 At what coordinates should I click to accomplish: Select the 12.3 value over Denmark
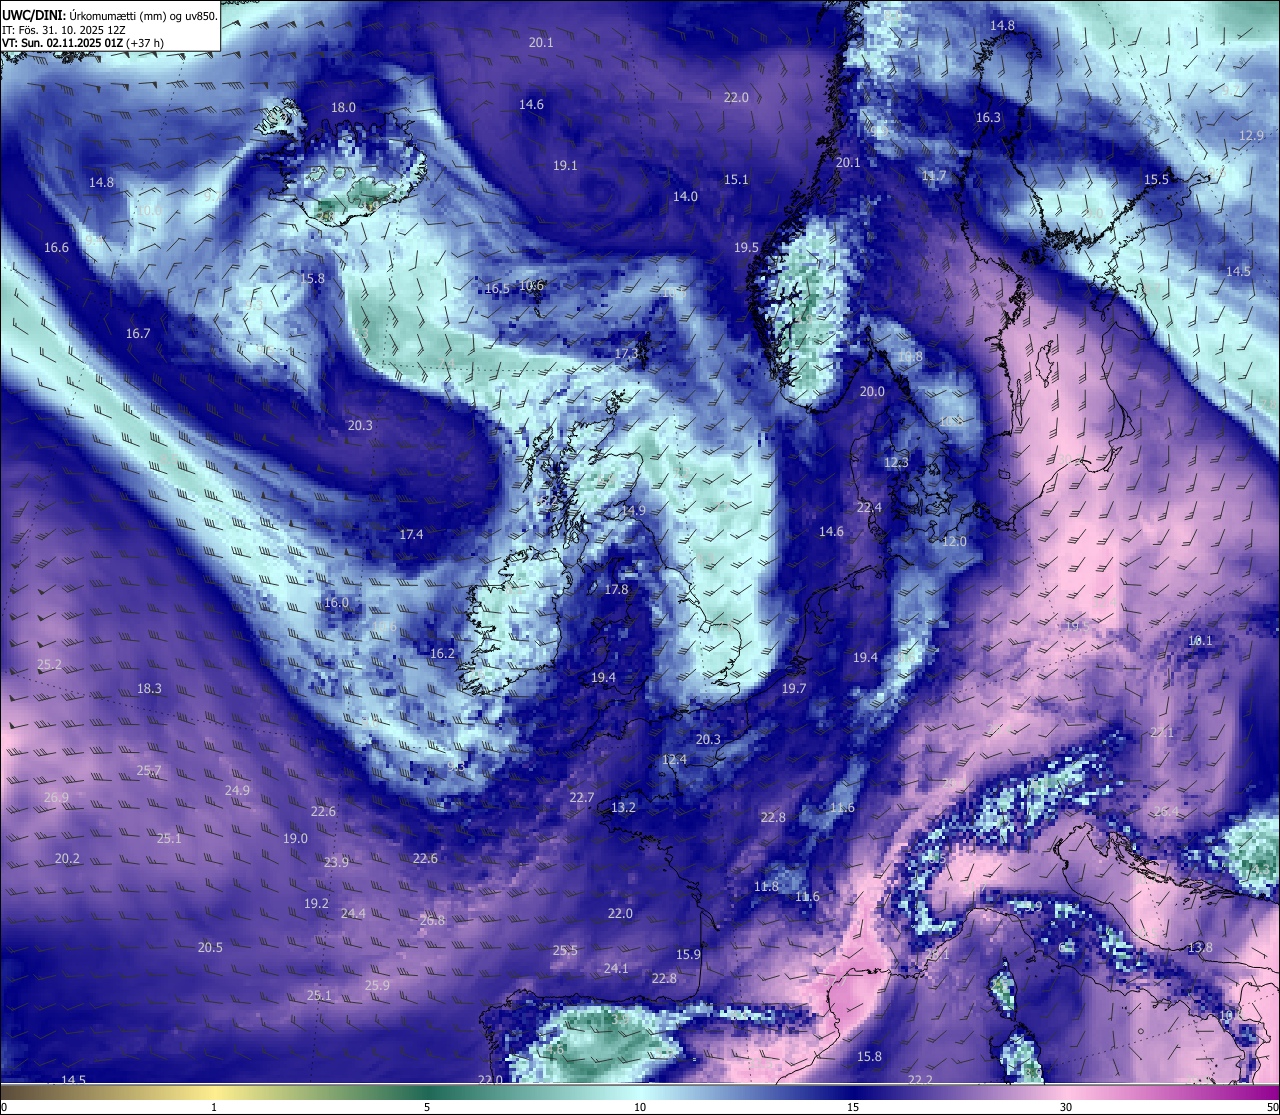point(896,462)
